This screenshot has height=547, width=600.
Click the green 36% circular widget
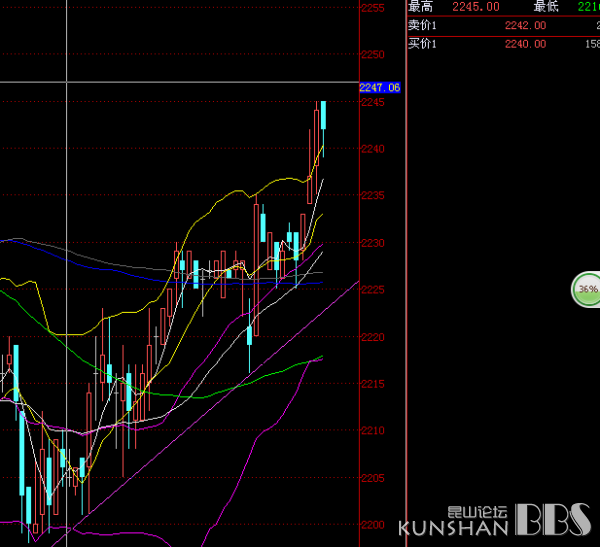pyautogui.click(x=586, y=289)
